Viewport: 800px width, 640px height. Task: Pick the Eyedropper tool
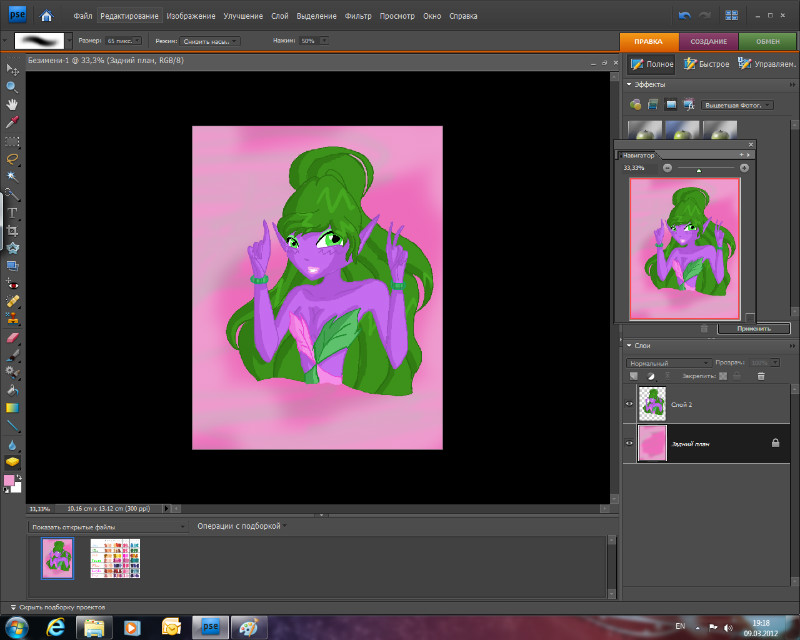13,122
